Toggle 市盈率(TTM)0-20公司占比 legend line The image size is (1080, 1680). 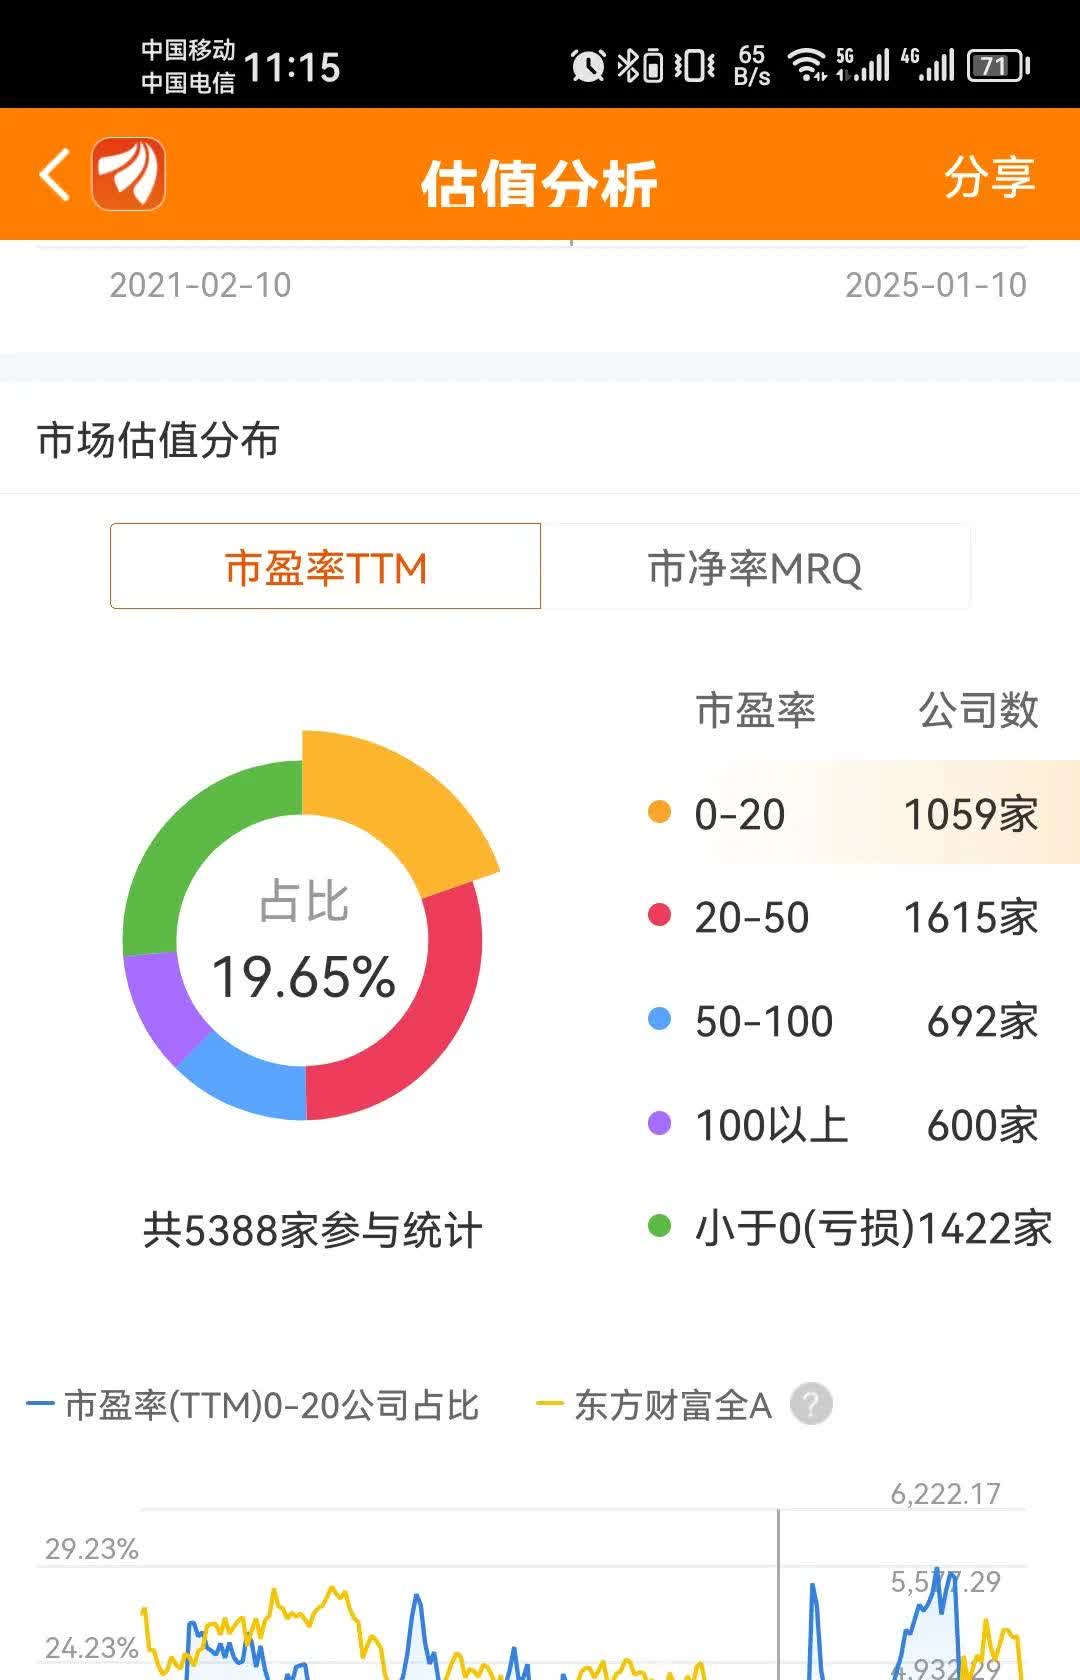pyautogui.click(x=254, y=1405)
